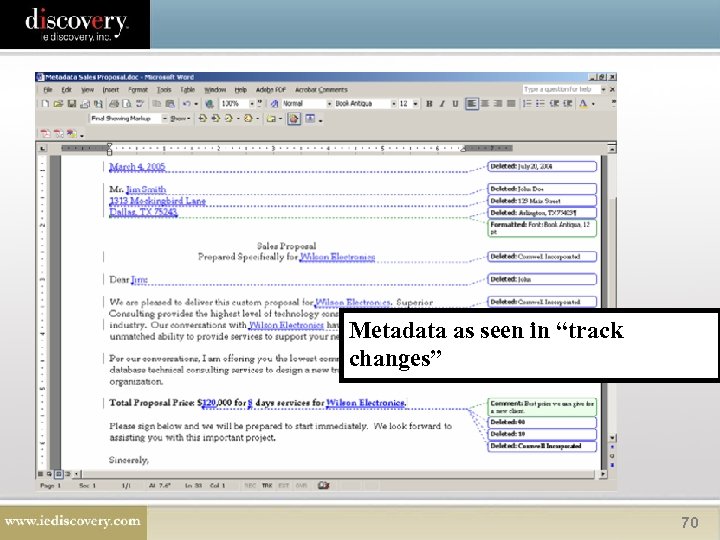Open the Insert menu

coord(111,90)
